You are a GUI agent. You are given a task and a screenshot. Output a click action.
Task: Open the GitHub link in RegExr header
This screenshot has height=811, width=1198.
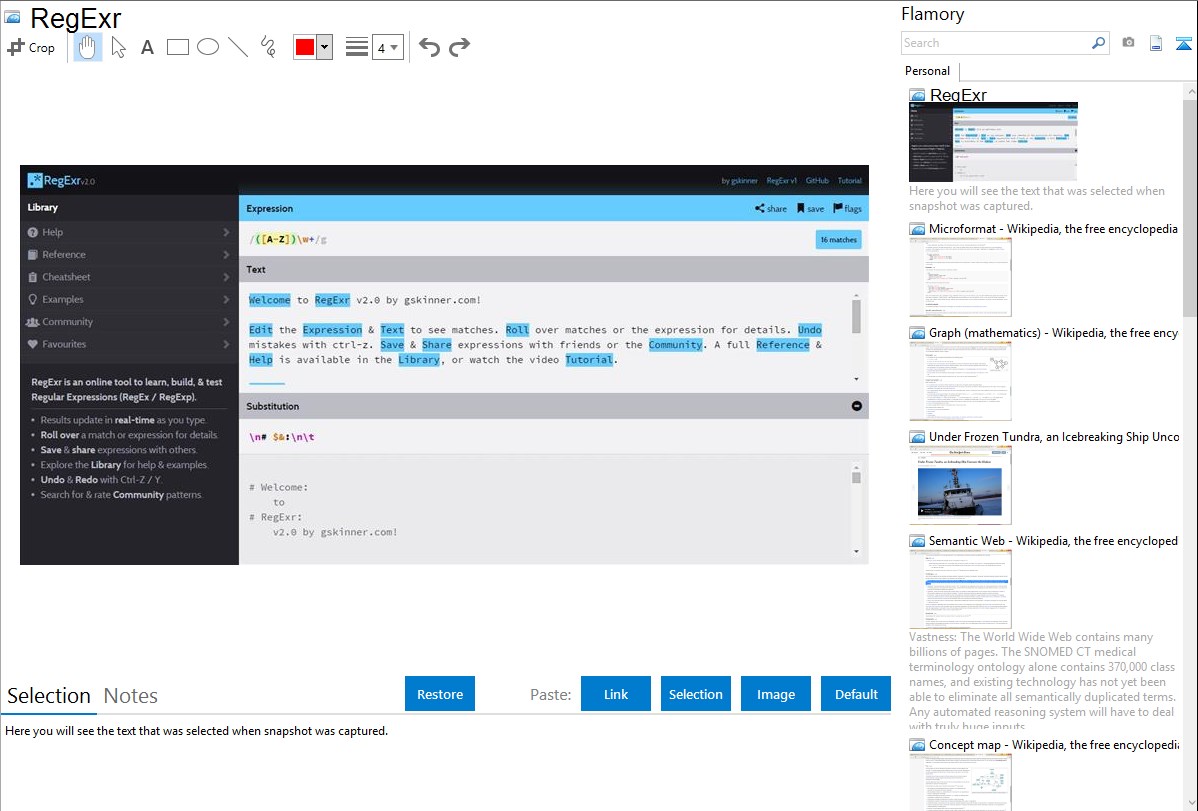(817, 181)
